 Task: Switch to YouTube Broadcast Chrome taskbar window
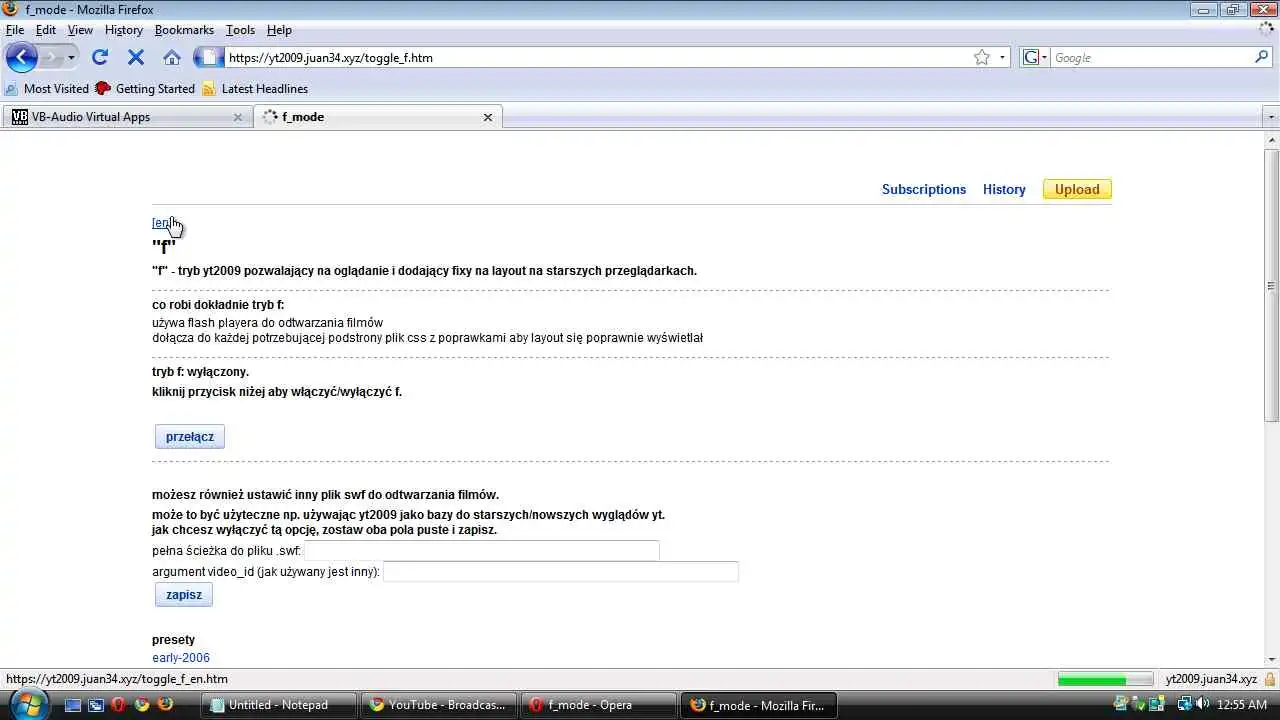(x=439, y=705)
